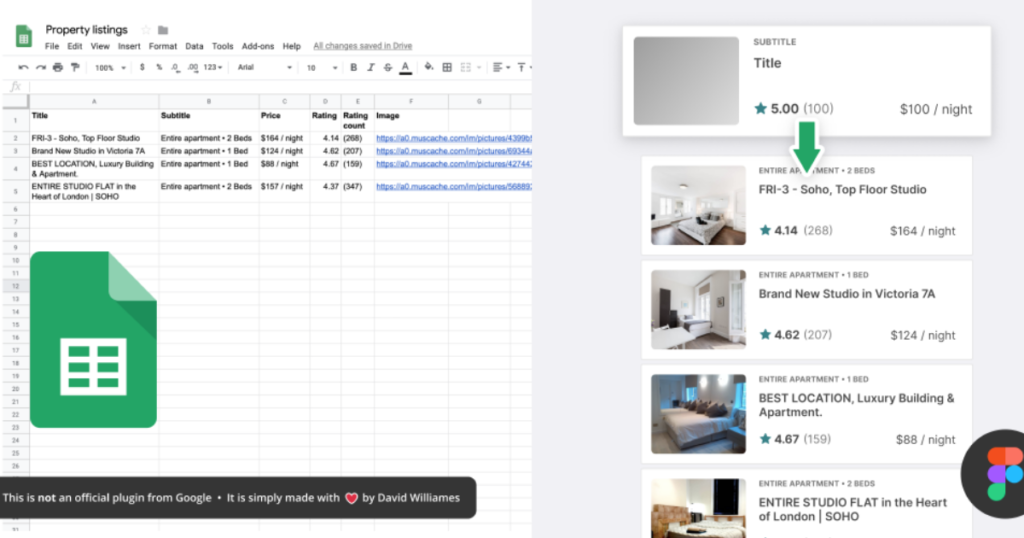The image size is (1024, 538).
Task: Open the Format menu
Action: coord(163,46)
